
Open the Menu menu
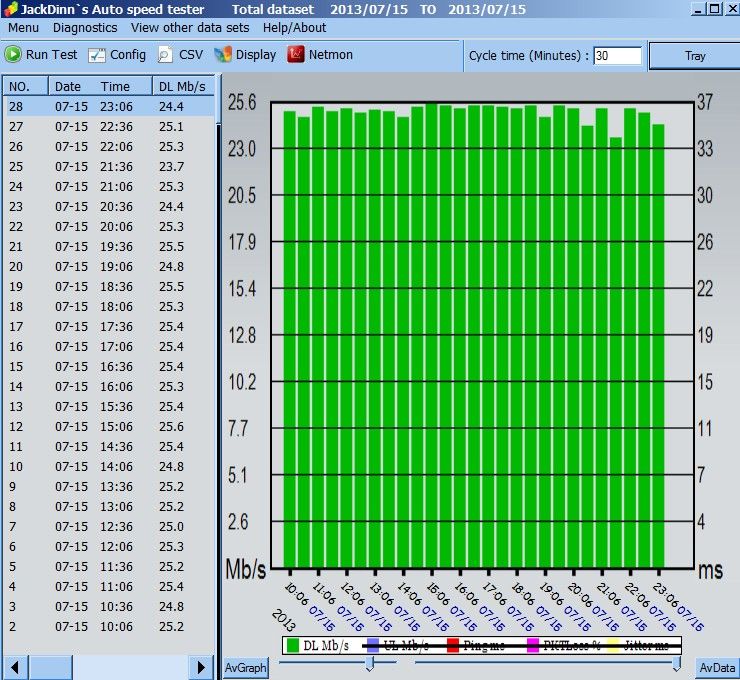pos(23,28)
